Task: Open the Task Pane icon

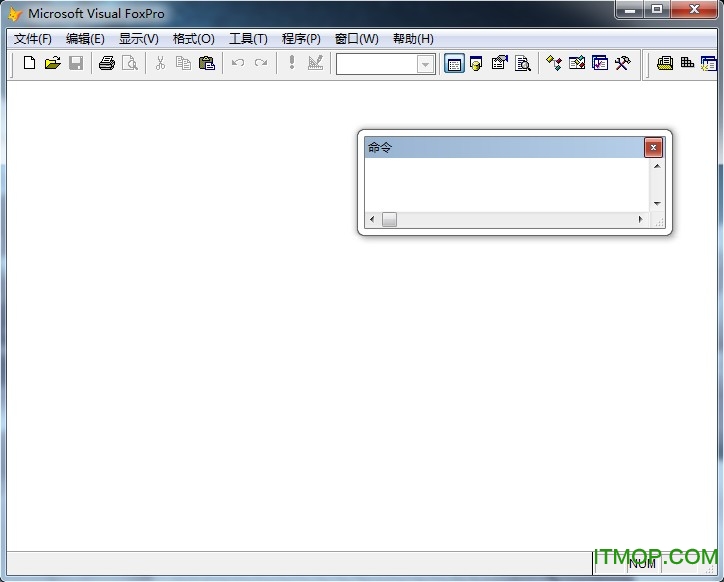Action: 600,63
